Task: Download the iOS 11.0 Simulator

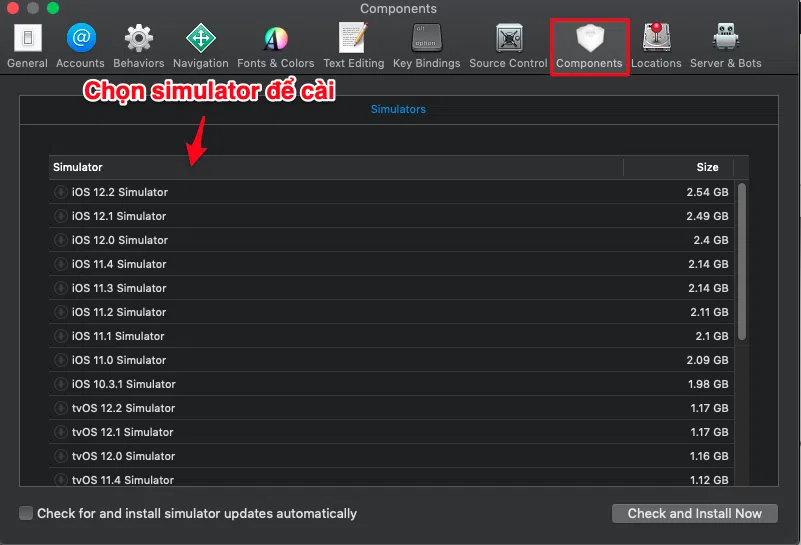Action: (61, 360)
